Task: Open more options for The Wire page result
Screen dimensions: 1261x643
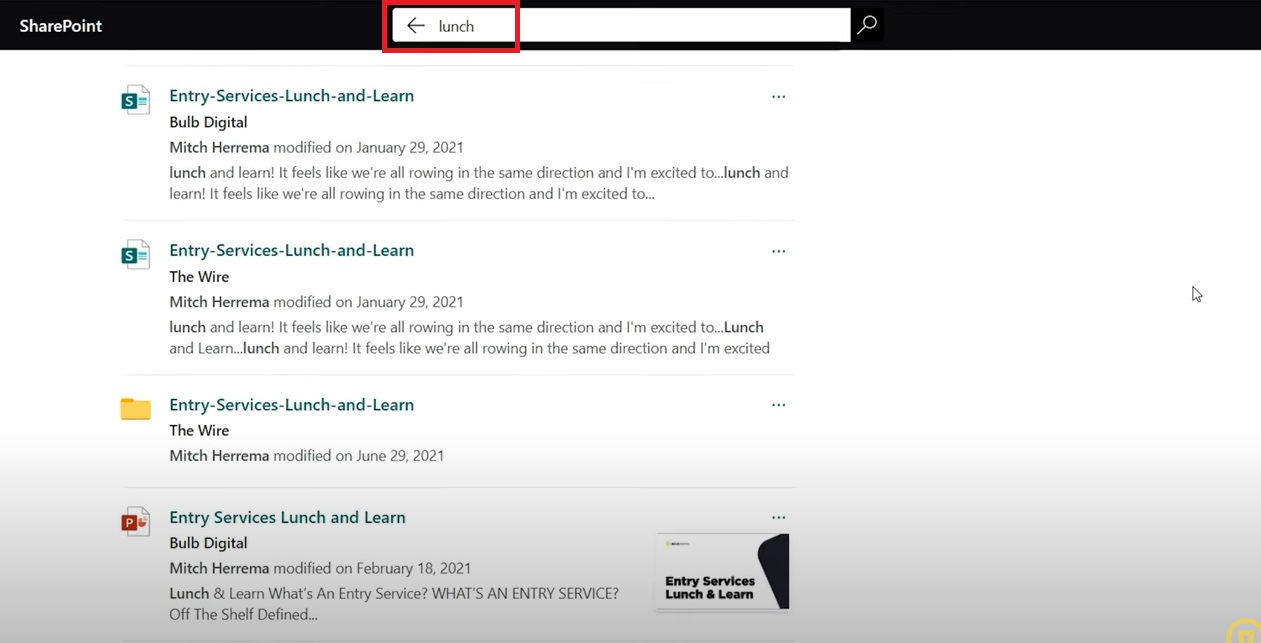Action: tap(778, 251)
